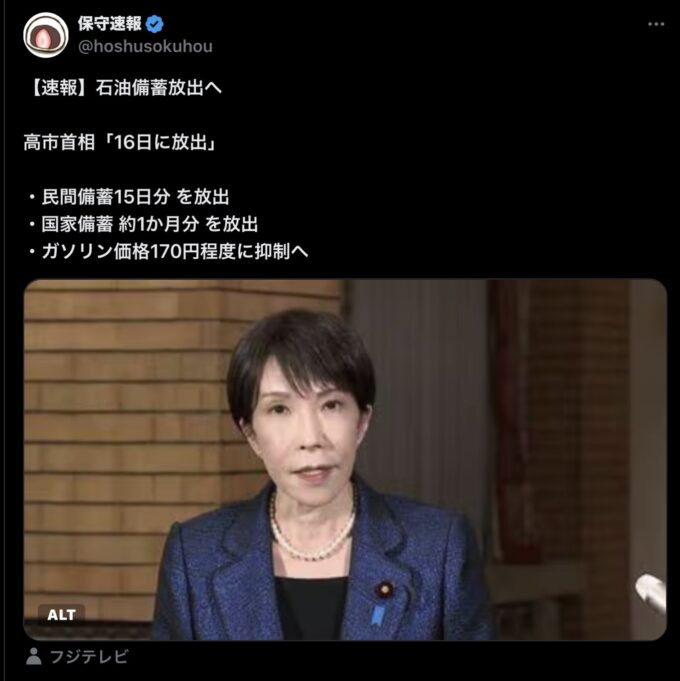Click the ガソリン価格170円程度 bullet line

pos(168,251)
